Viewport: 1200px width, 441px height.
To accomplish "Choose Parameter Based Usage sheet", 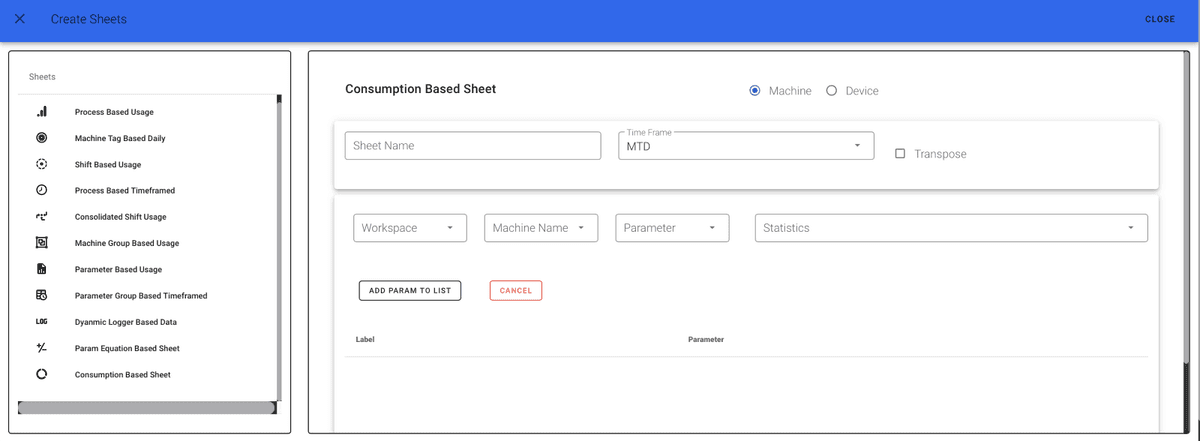I will pos(118,269).
